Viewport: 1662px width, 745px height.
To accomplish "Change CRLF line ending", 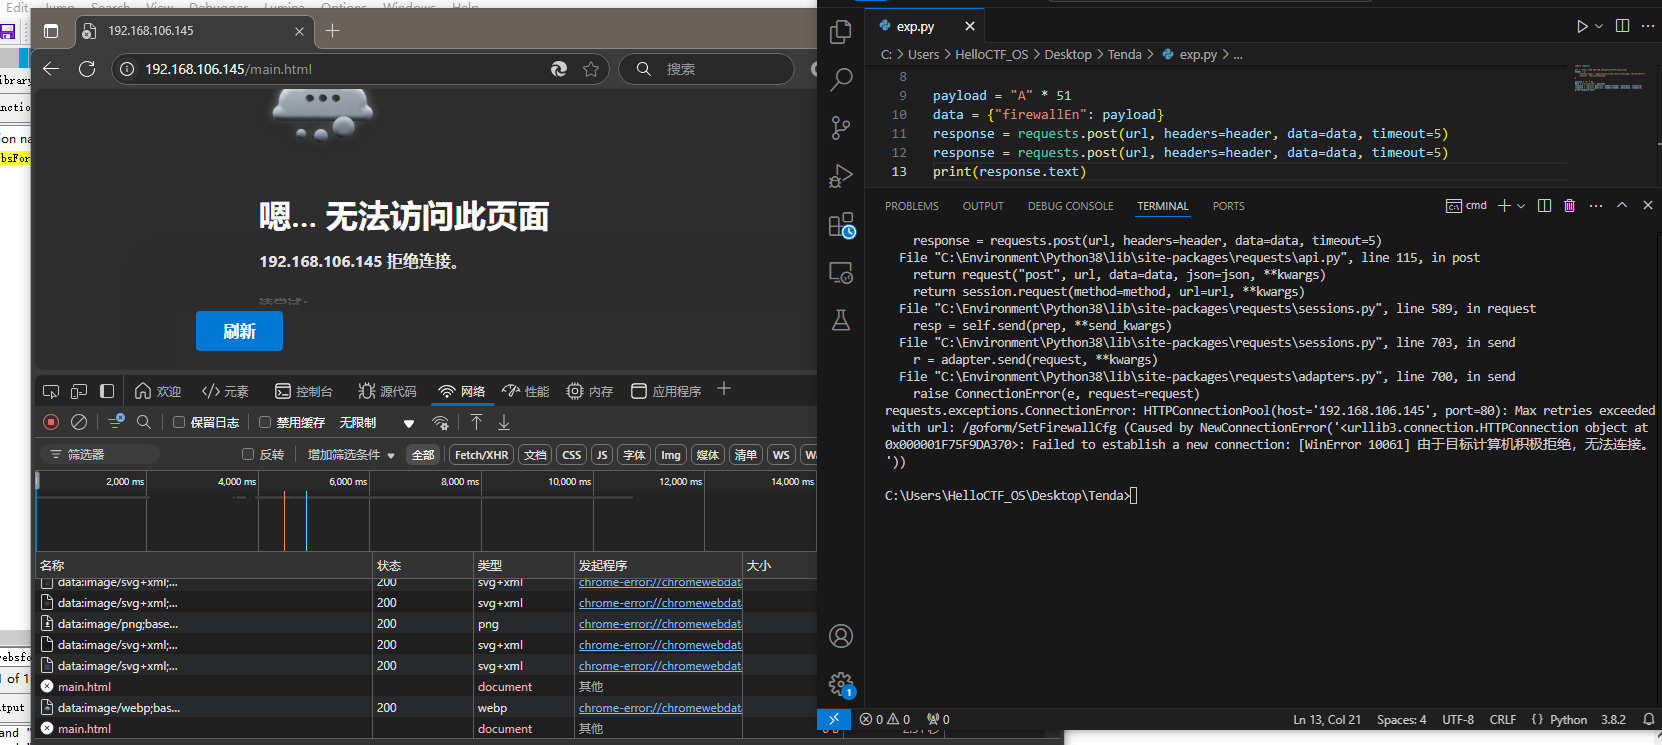I will click(1502, 719).
